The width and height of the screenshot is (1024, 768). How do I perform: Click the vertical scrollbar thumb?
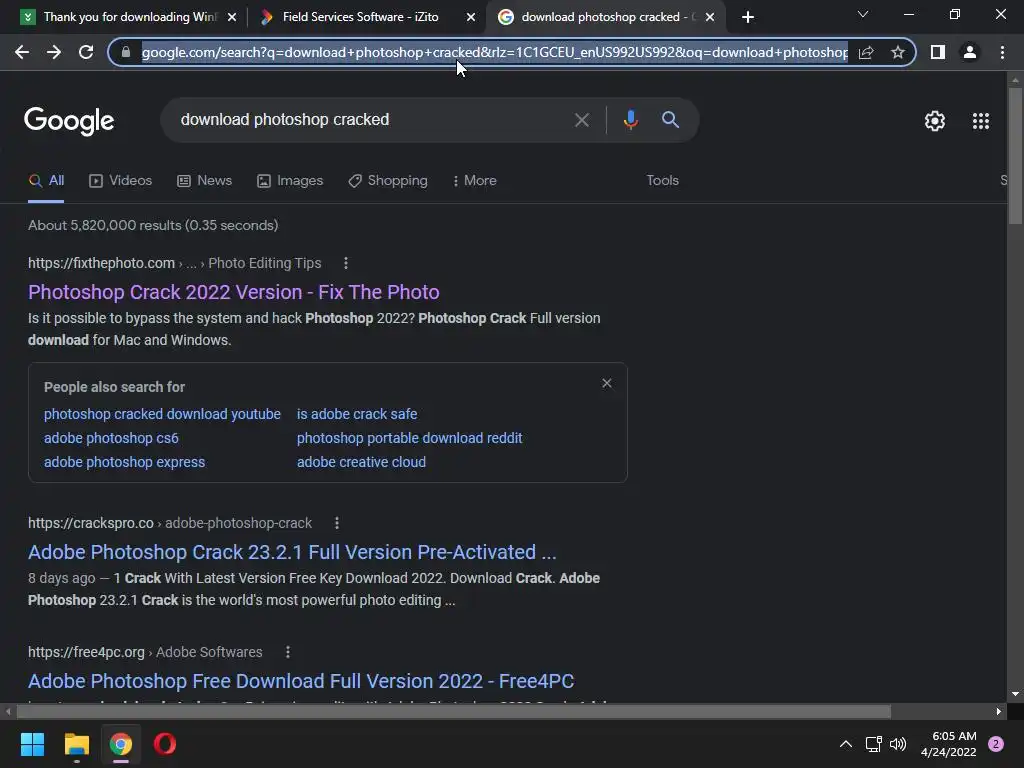[x=1014, y=157]
